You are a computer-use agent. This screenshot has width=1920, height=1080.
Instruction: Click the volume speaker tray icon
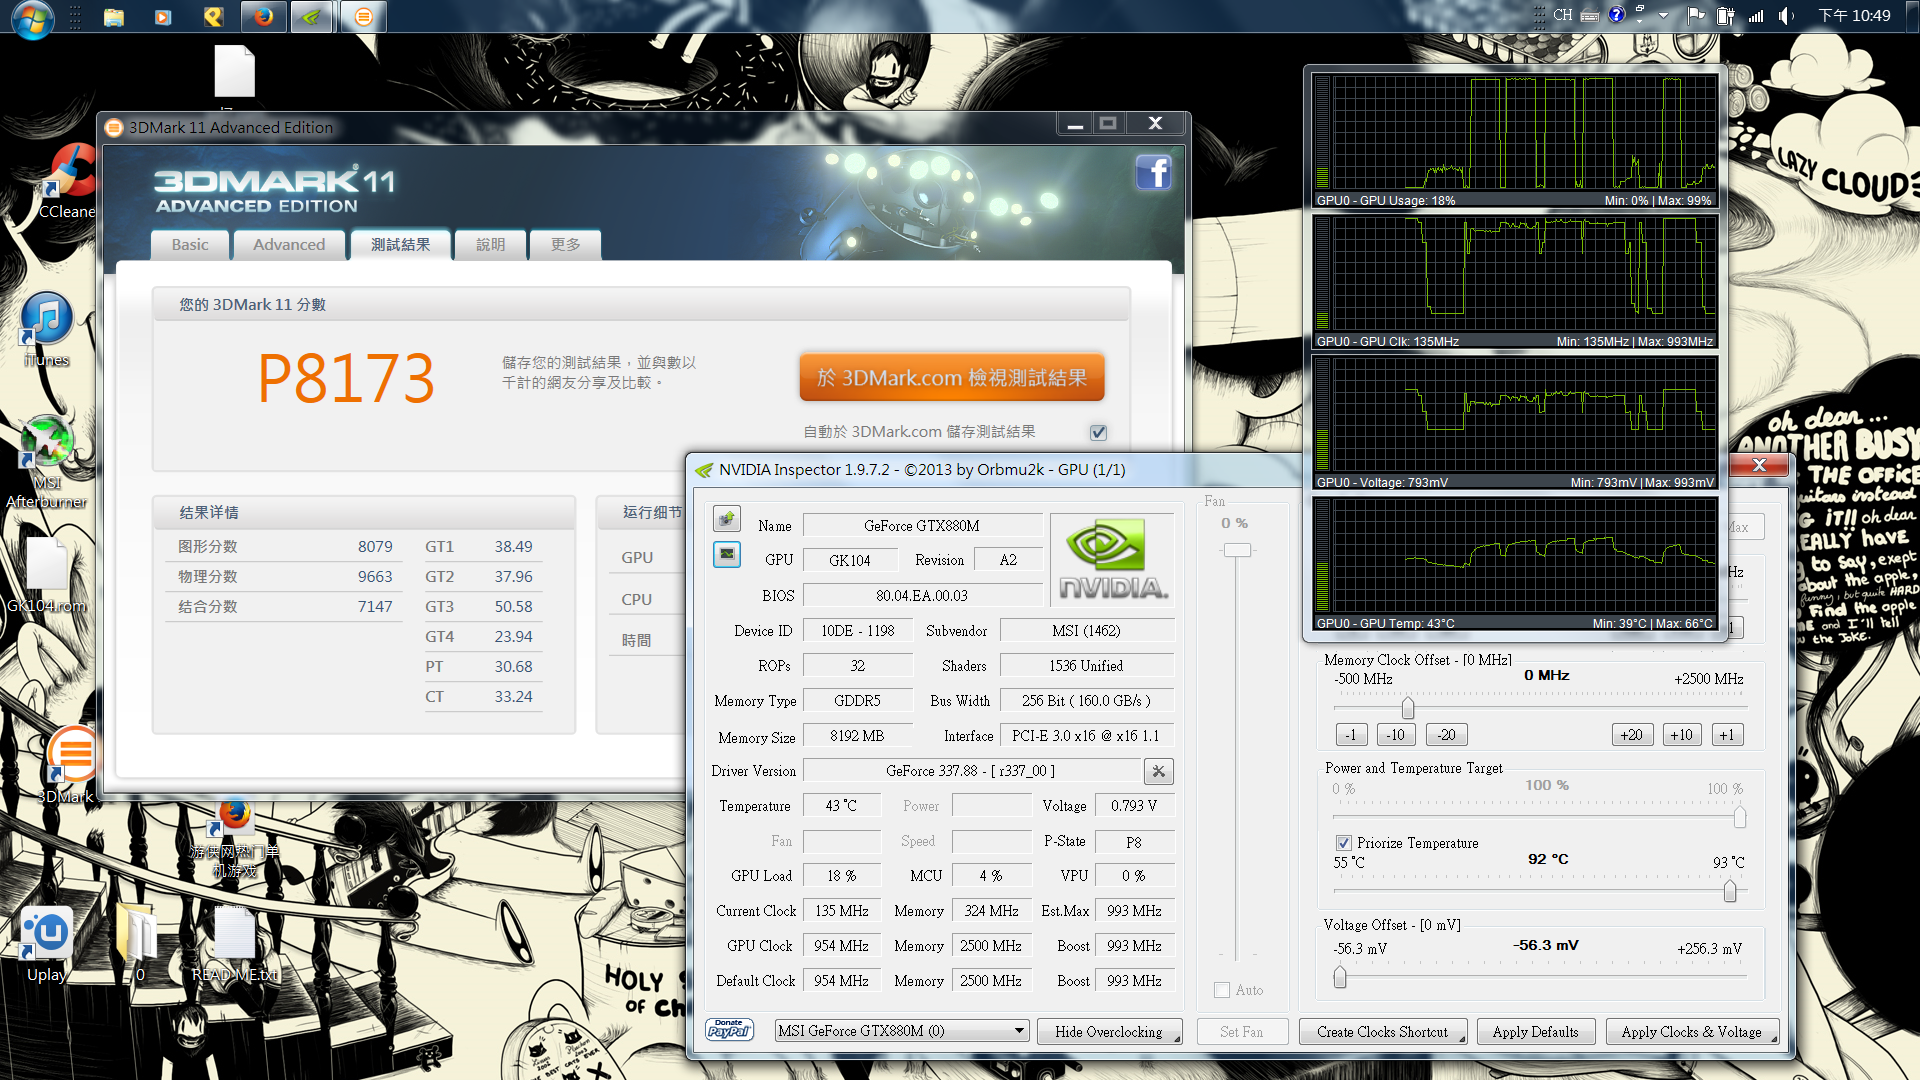click(x=1786, y=16)
